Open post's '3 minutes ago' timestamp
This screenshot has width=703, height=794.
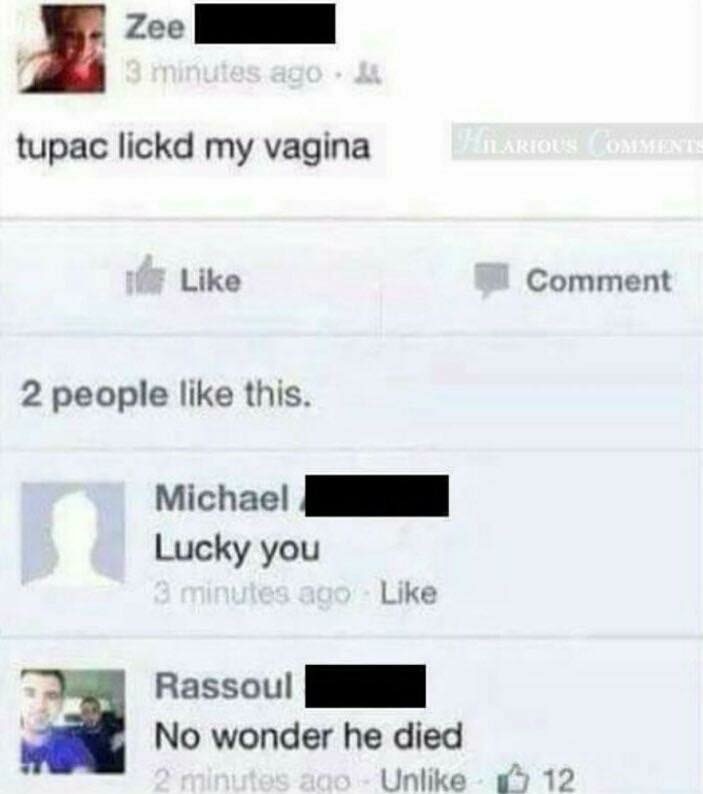224,74
